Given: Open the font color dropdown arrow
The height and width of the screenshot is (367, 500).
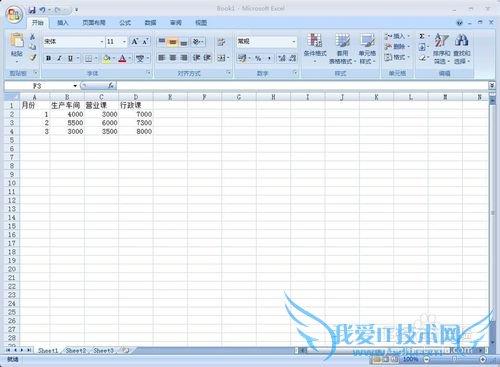Looking at the screenshot, I should point(129,59).
